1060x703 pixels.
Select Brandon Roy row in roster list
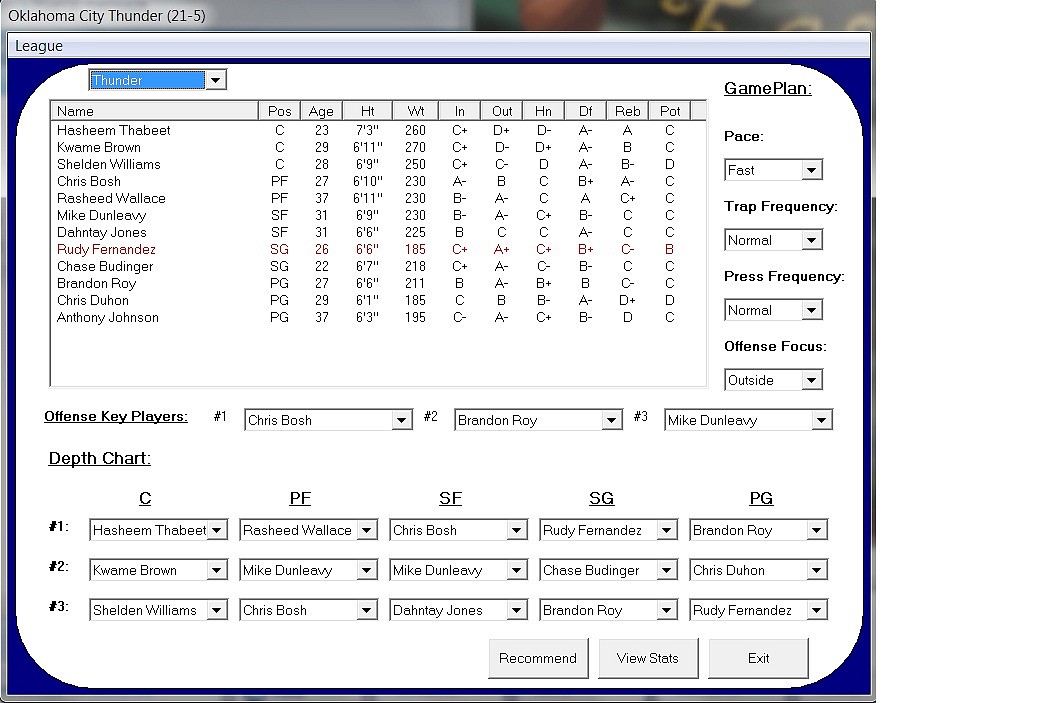tap(379, 283)
